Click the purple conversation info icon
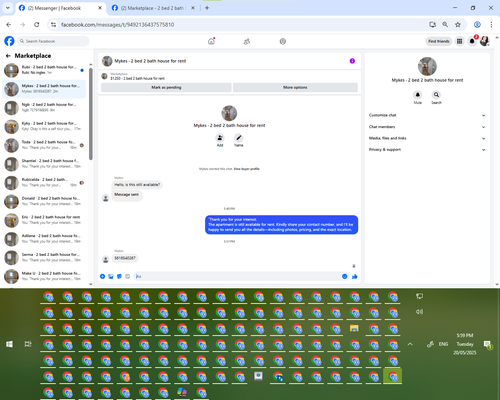Viewport: 500px width, 400px height. 352,61
